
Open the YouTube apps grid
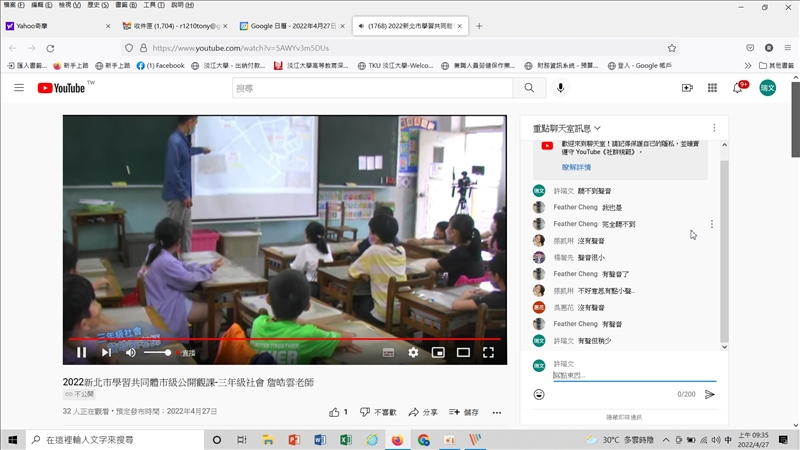click(712, 88)
